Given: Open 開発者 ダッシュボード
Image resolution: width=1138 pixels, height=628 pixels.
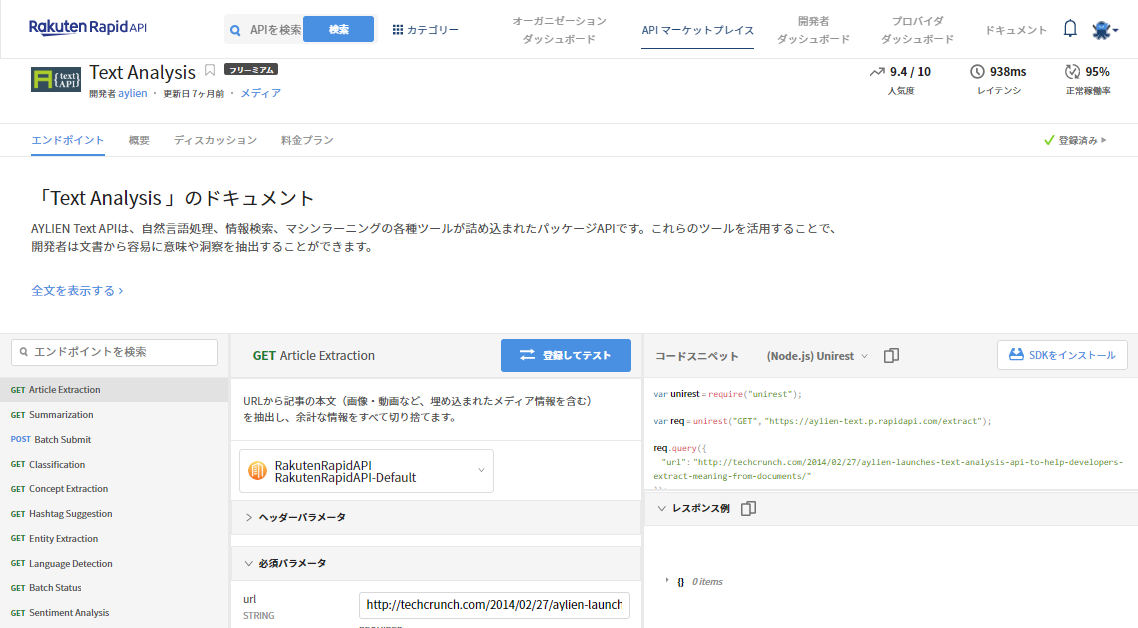Looking at the screenshot, I should 813,30.
